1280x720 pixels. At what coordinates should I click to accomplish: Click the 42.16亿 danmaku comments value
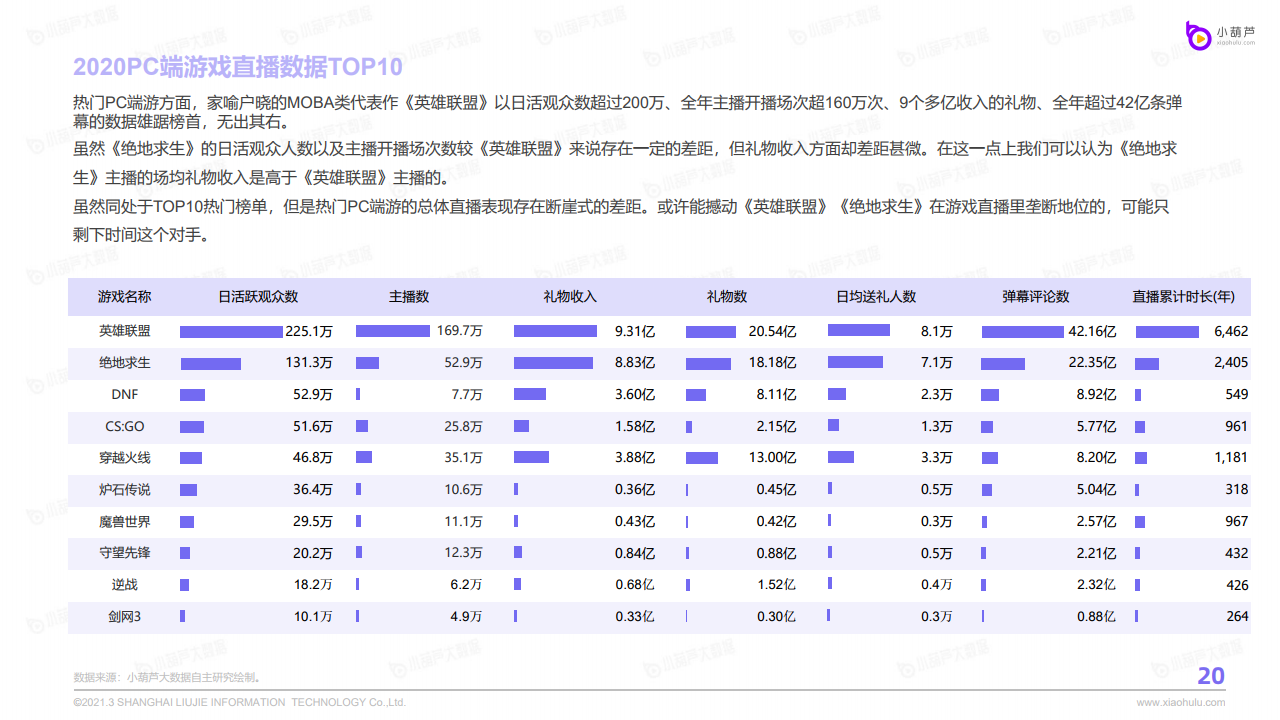click(1093, 331)
